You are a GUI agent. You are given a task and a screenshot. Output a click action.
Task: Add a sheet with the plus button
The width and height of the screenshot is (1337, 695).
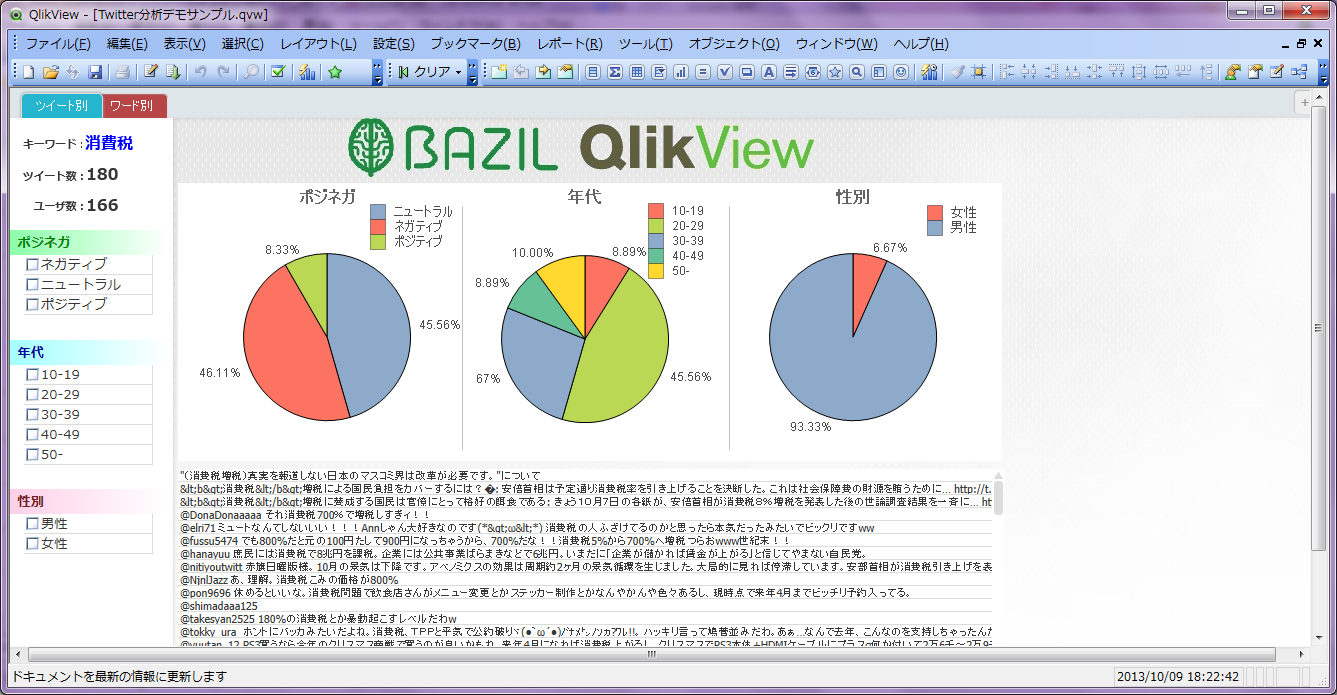tap(1304, 103)
